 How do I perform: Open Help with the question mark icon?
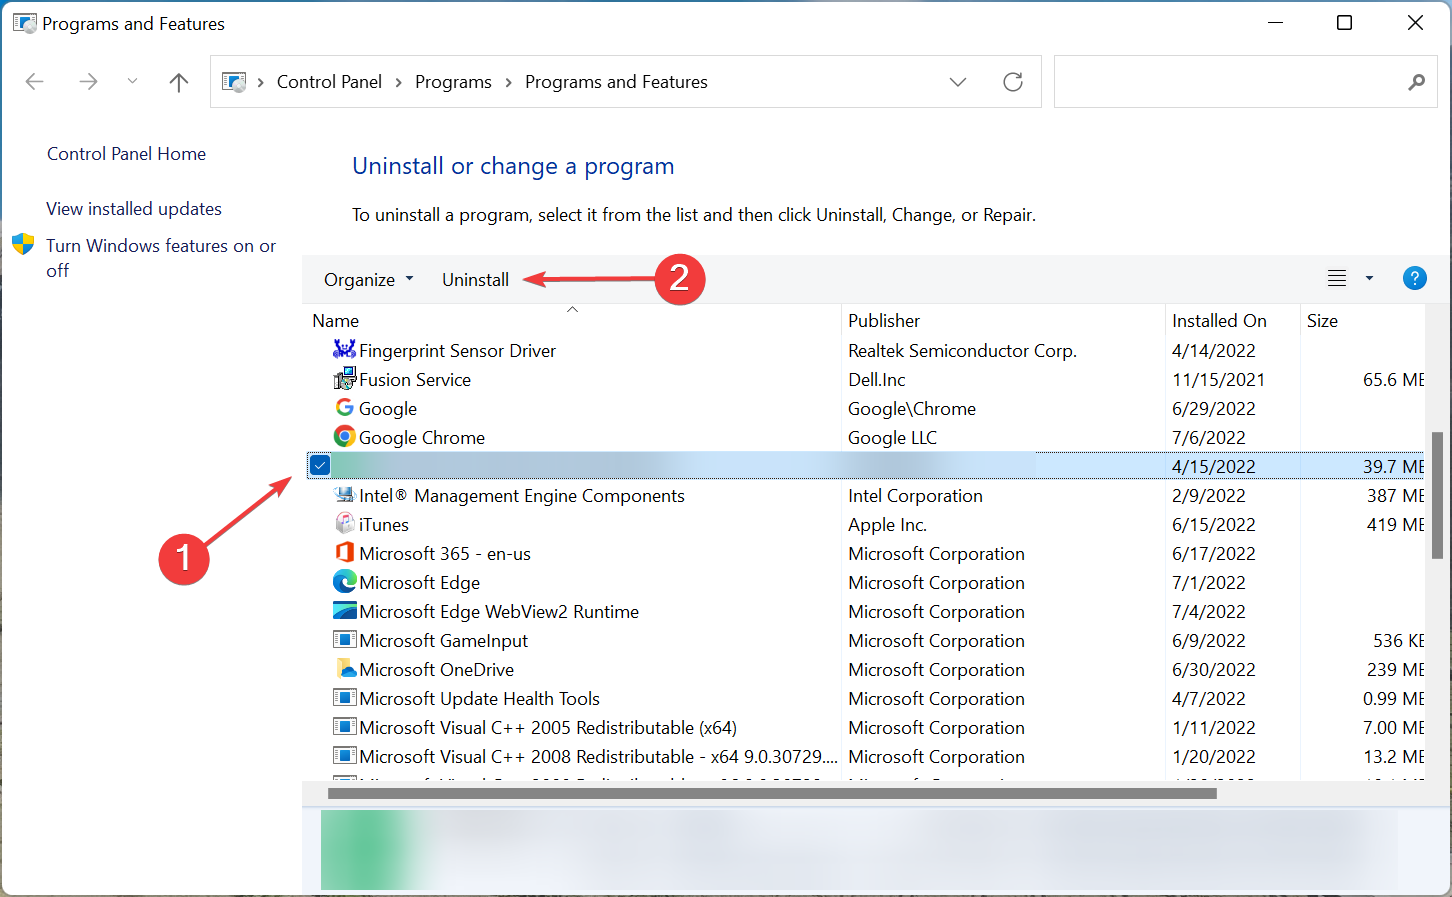point(1414,278)
